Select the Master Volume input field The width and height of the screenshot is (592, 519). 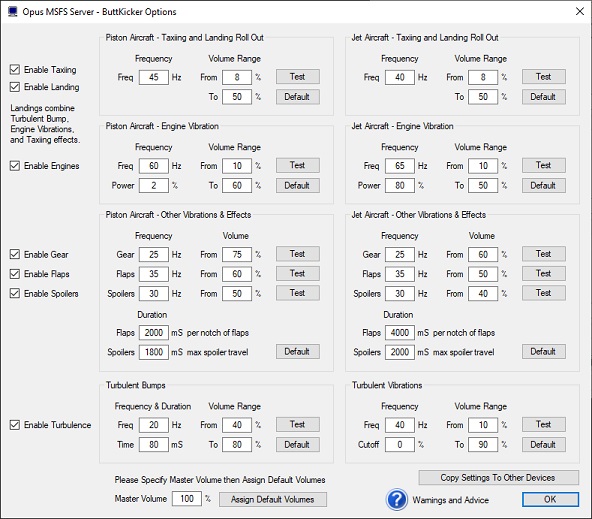187,499
